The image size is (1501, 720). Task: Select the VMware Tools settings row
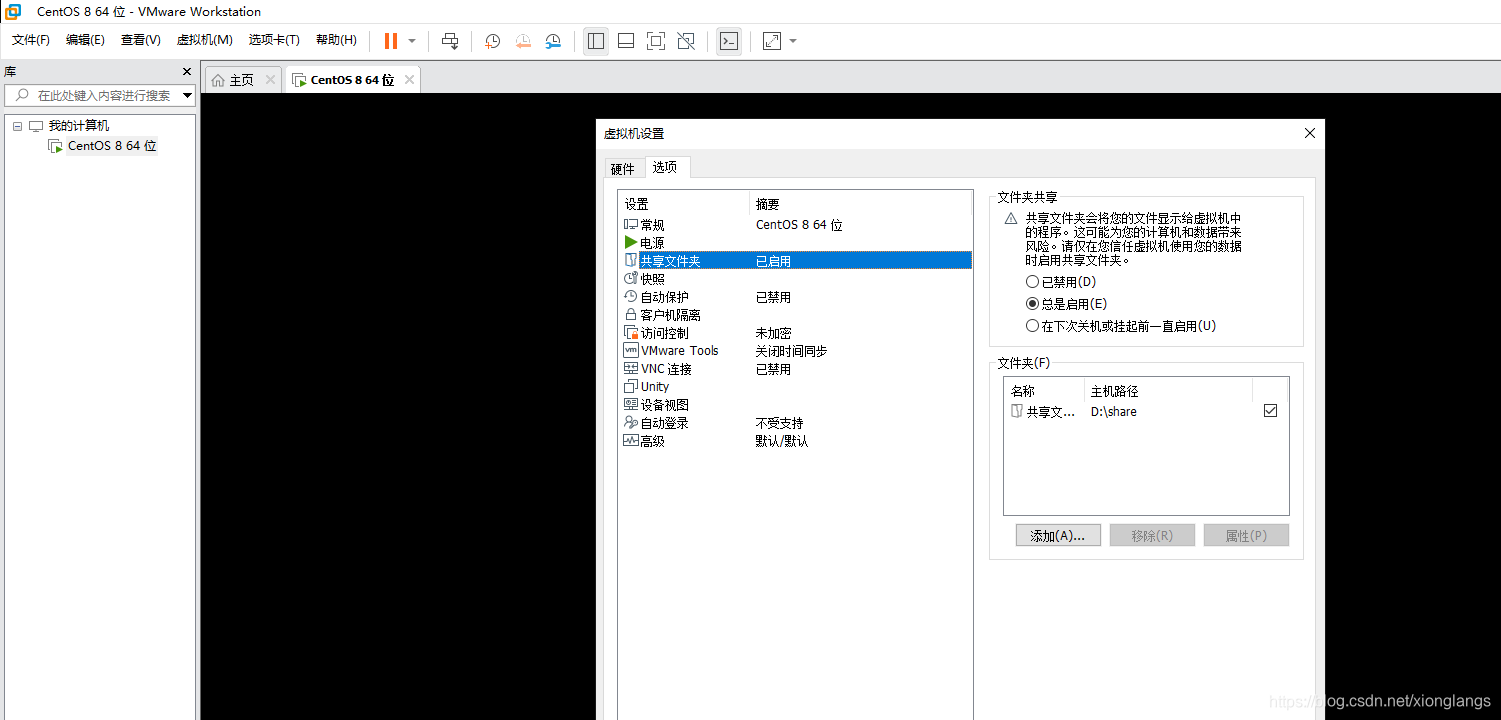[795, 351]
